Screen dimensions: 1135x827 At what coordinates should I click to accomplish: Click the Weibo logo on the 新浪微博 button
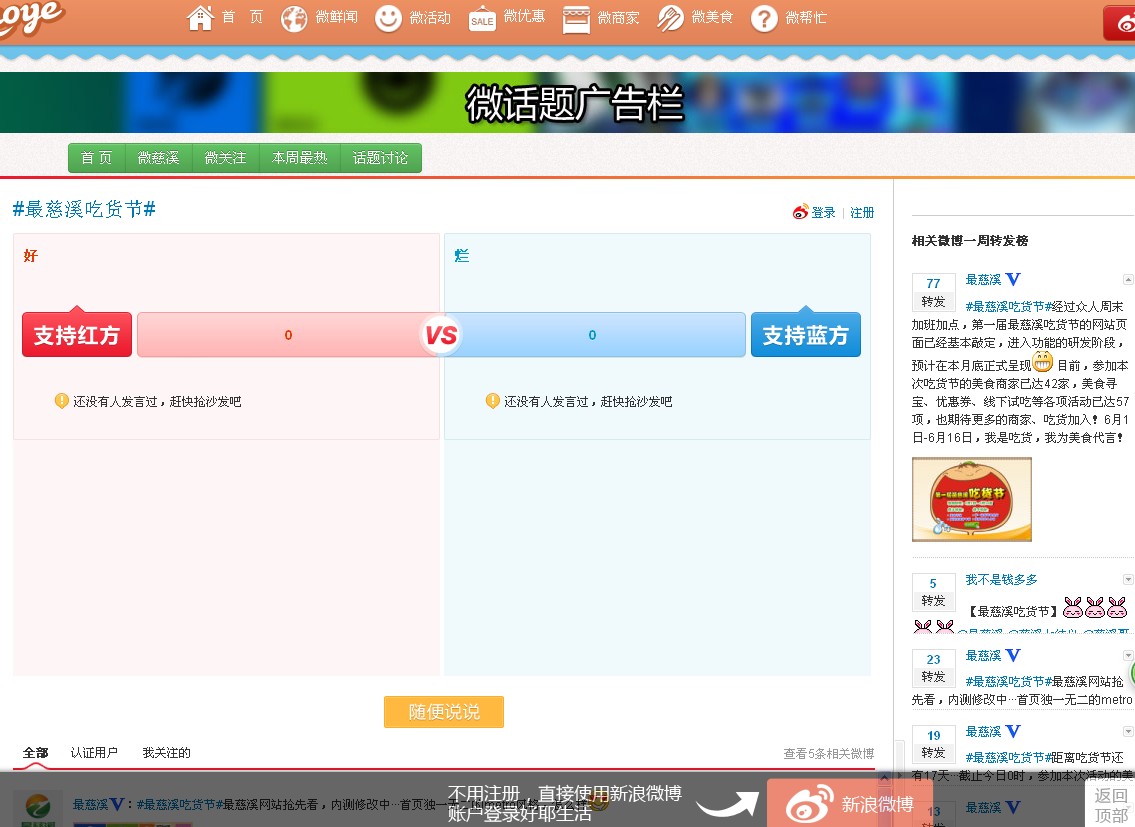[x=810, y=804]
